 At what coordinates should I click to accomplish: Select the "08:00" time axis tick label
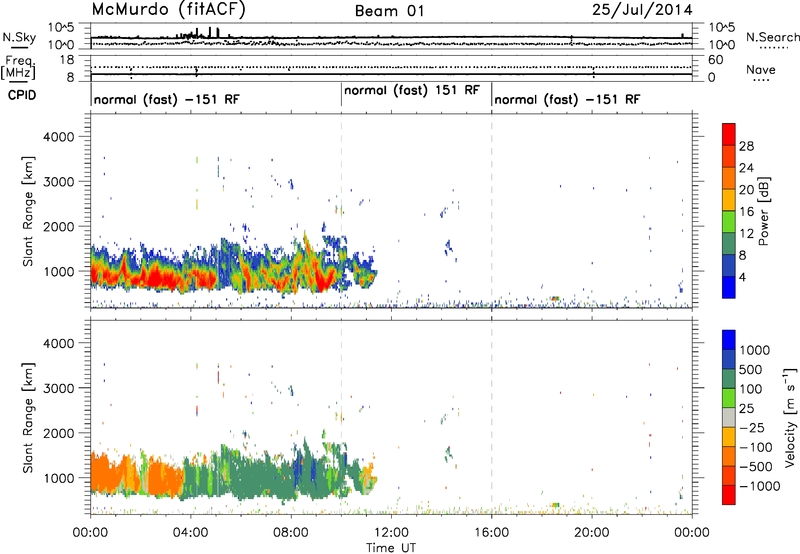291,533
